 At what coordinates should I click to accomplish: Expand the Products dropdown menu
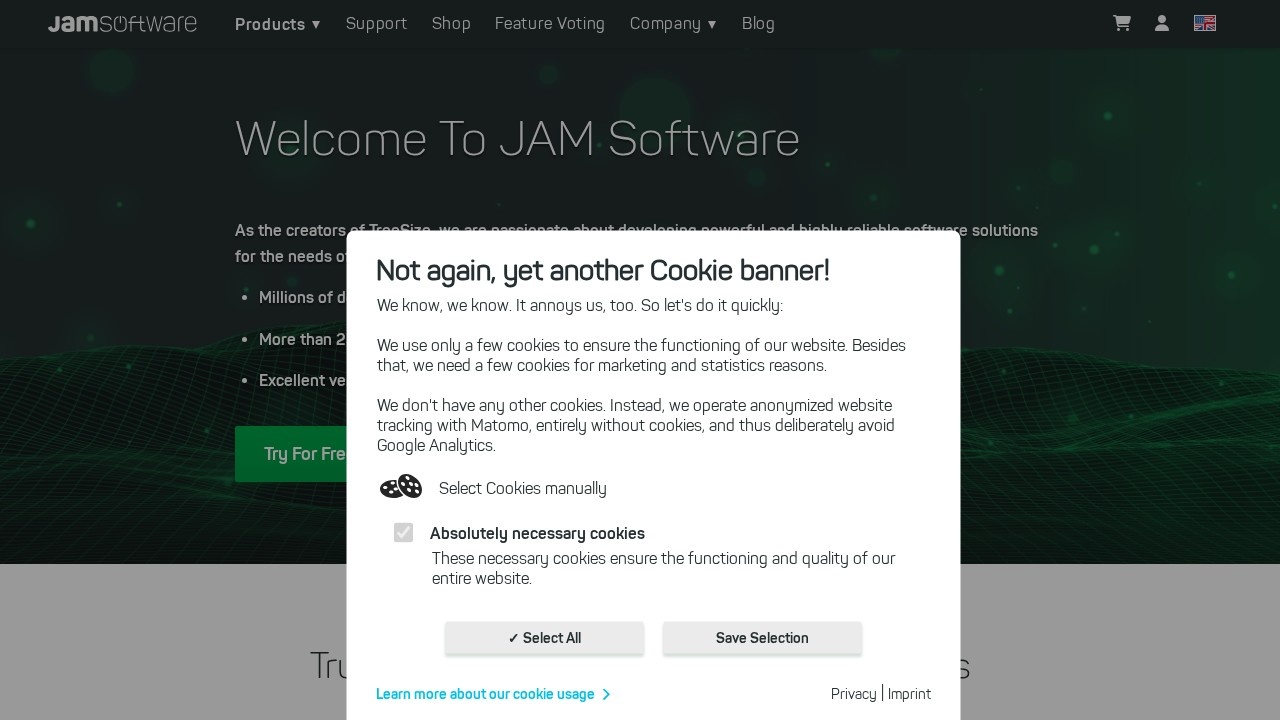click(x=278, y=24)
